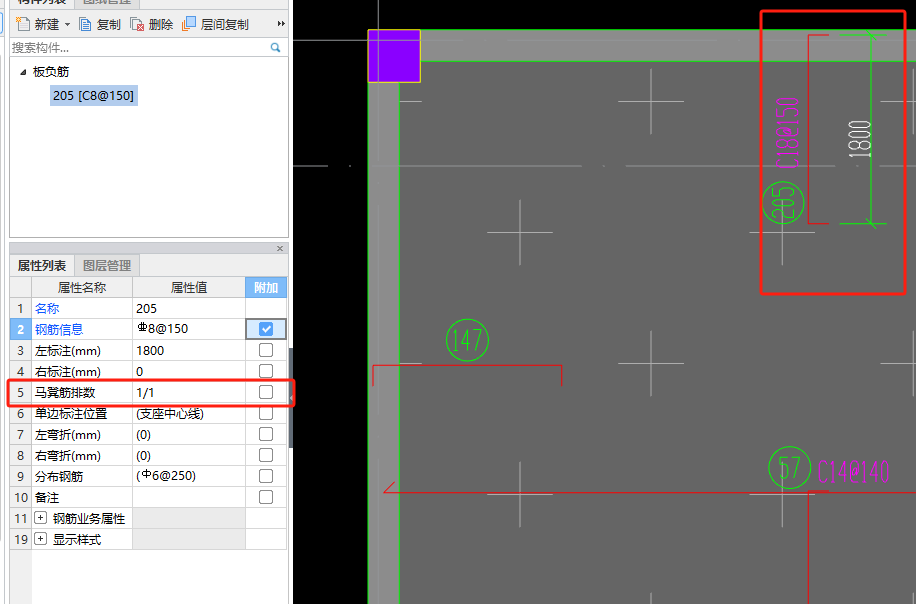Select the 板负筋 tree label
The width and height of the screenshot is (916, 604).
pyautogui.click(x=51, y=72)
